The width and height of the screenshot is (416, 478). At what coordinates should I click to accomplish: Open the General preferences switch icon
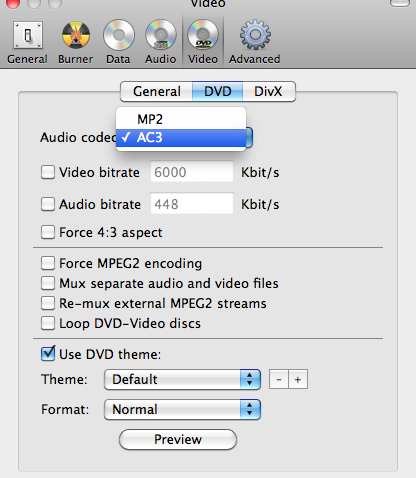[x=28, y=35]
